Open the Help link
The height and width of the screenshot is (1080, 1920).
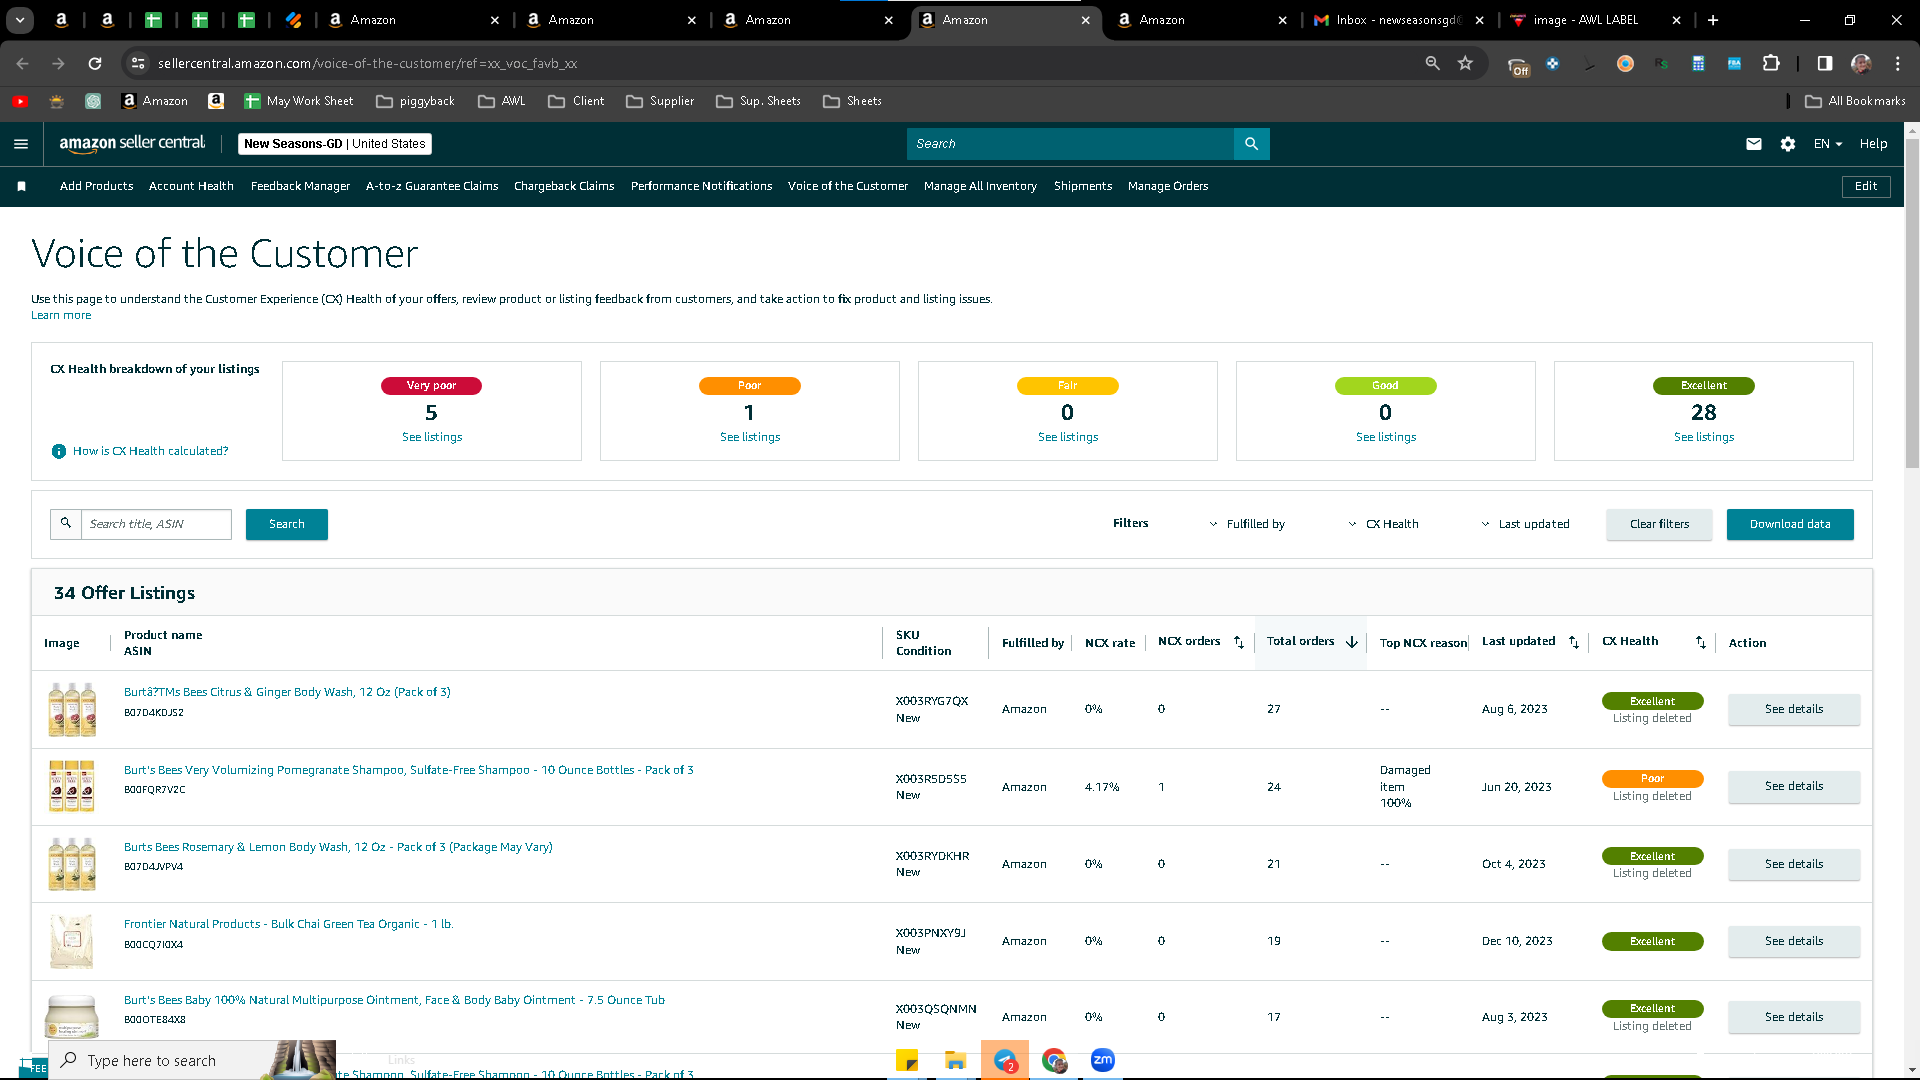click(1873, 144)
